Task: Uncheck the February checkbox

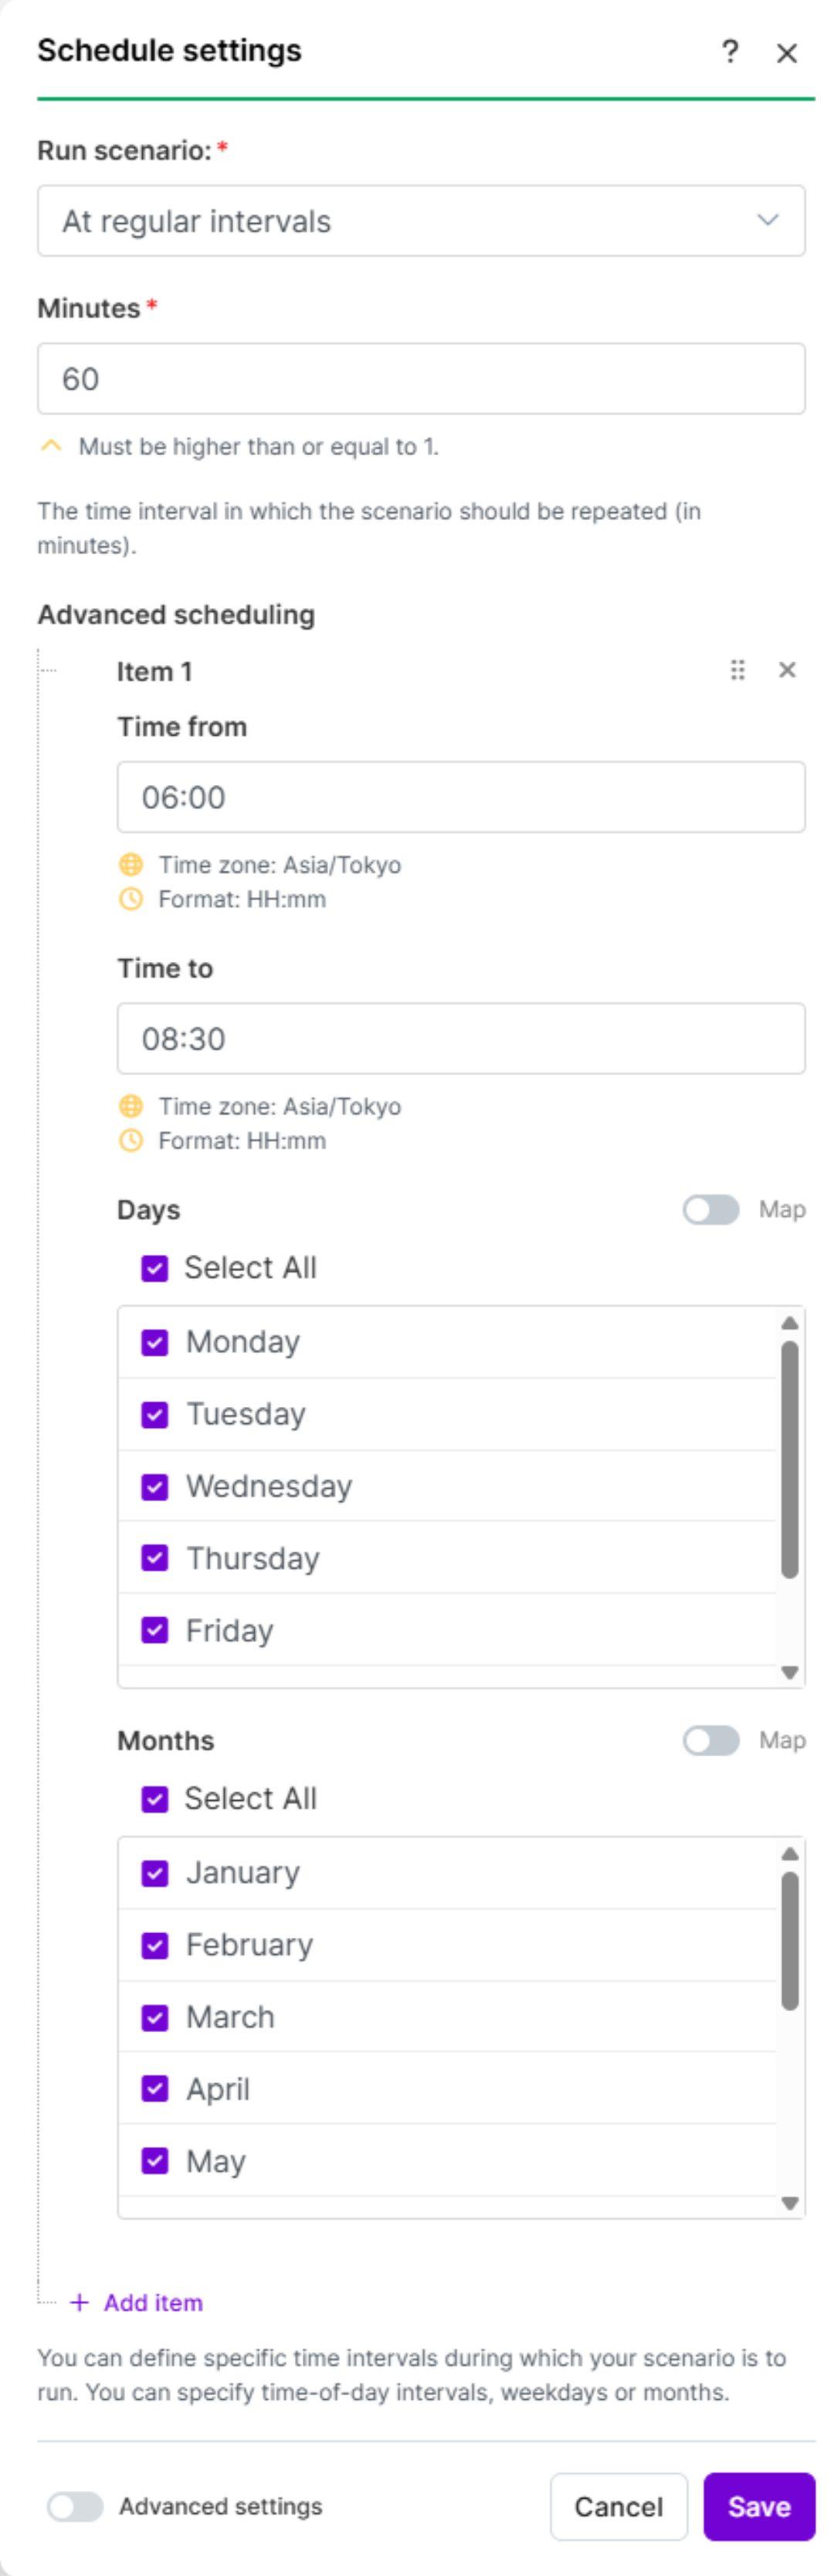Action: pyautogui.click(x=155, y=1945)
